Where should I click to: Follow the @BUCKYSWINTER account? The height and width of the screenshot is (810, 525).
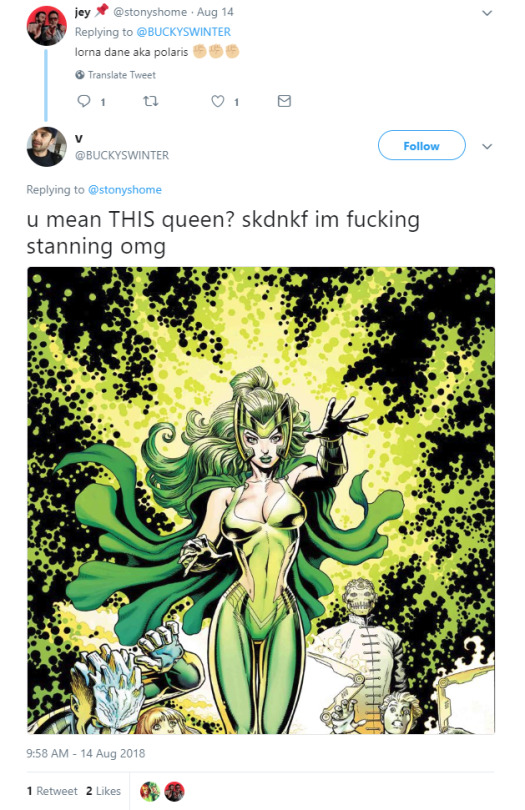tap(422, 146)
